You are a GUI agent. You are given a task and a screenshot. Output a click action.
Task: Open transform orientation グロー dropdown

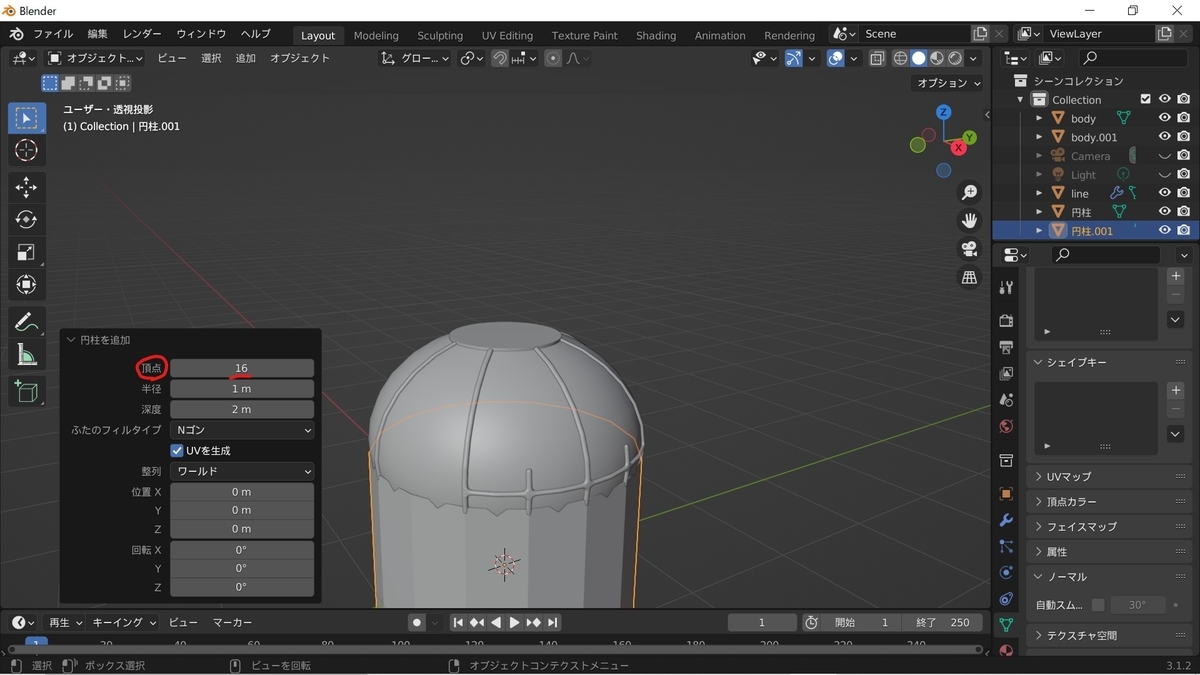tap(415, 58)
